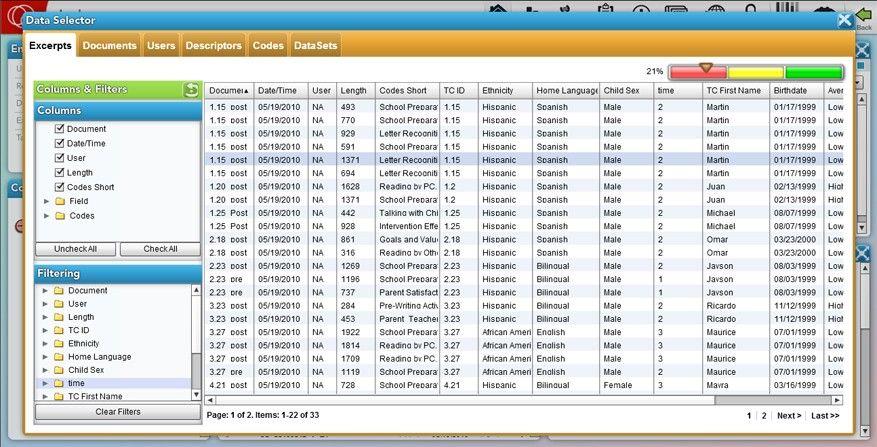Uncheck the Date/Time column checkbox
The width and height of the screenshot is (877, 447).
(x=59, y=143)
